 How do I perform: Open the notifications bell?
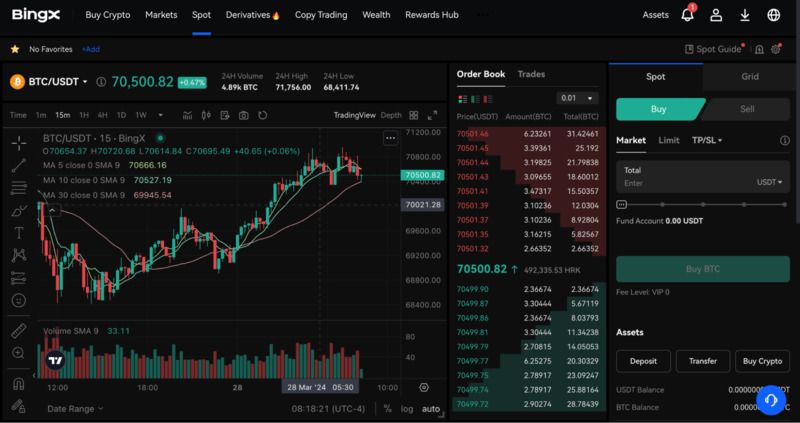click(x=687, y=15)
